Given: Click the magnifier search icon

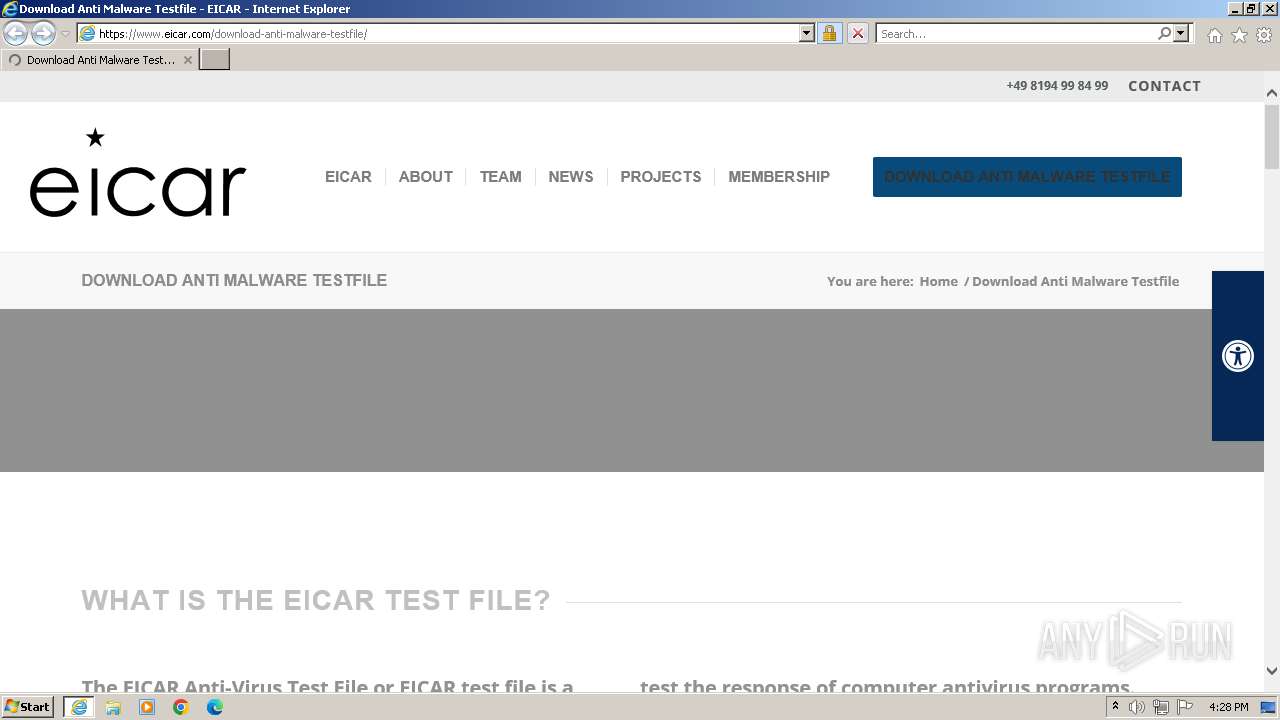Looking at the screenshot, I should 1164,34.
